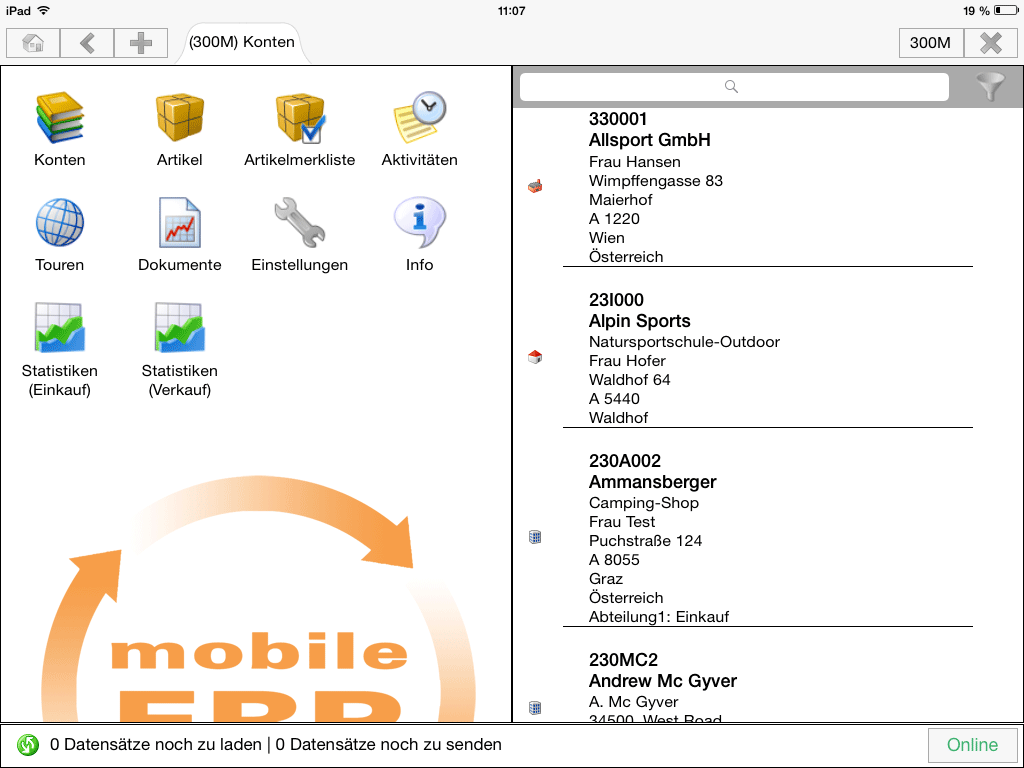Viewport: 1024px width, 768px height.
Task: Open the Artikel box icon
Action: [x=180, y=117]
